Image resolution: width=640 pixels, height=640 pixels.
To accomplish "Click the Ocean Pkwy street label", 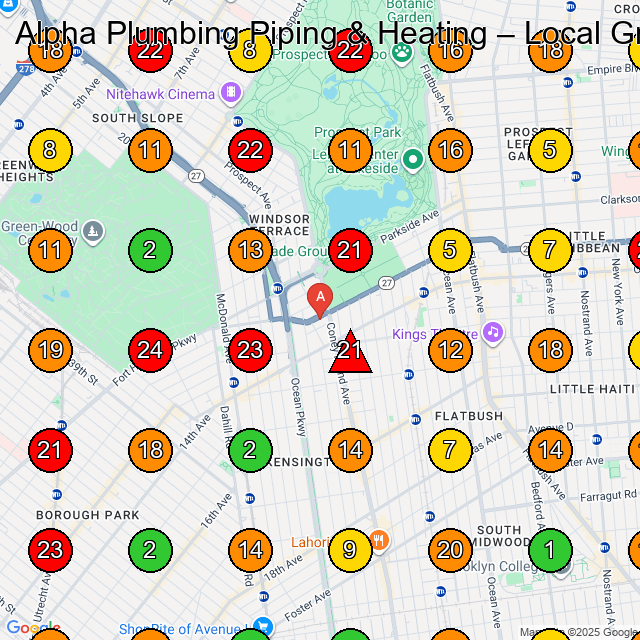I will point(298,407).
